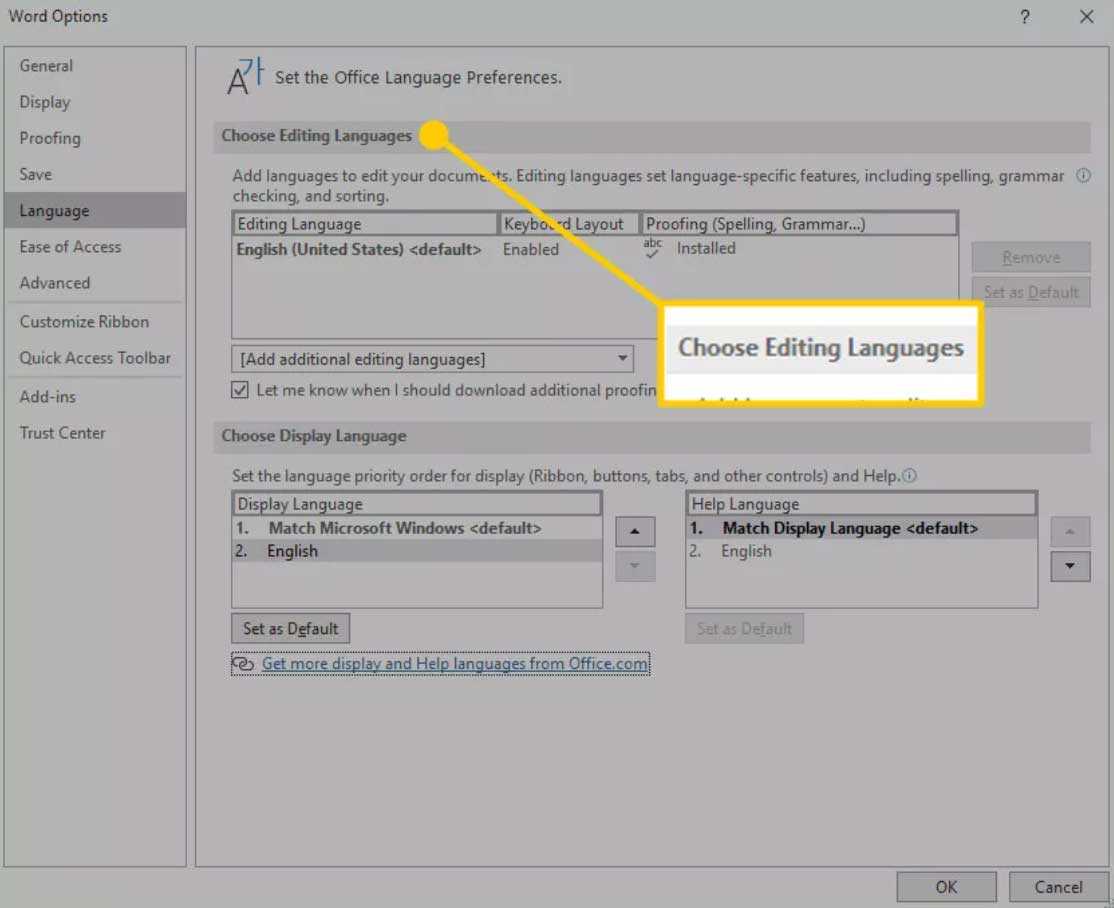Click the Help question mark icon
This screenshot has height=908, width=1114.
pyautogui.click(x=1024, y=17)
